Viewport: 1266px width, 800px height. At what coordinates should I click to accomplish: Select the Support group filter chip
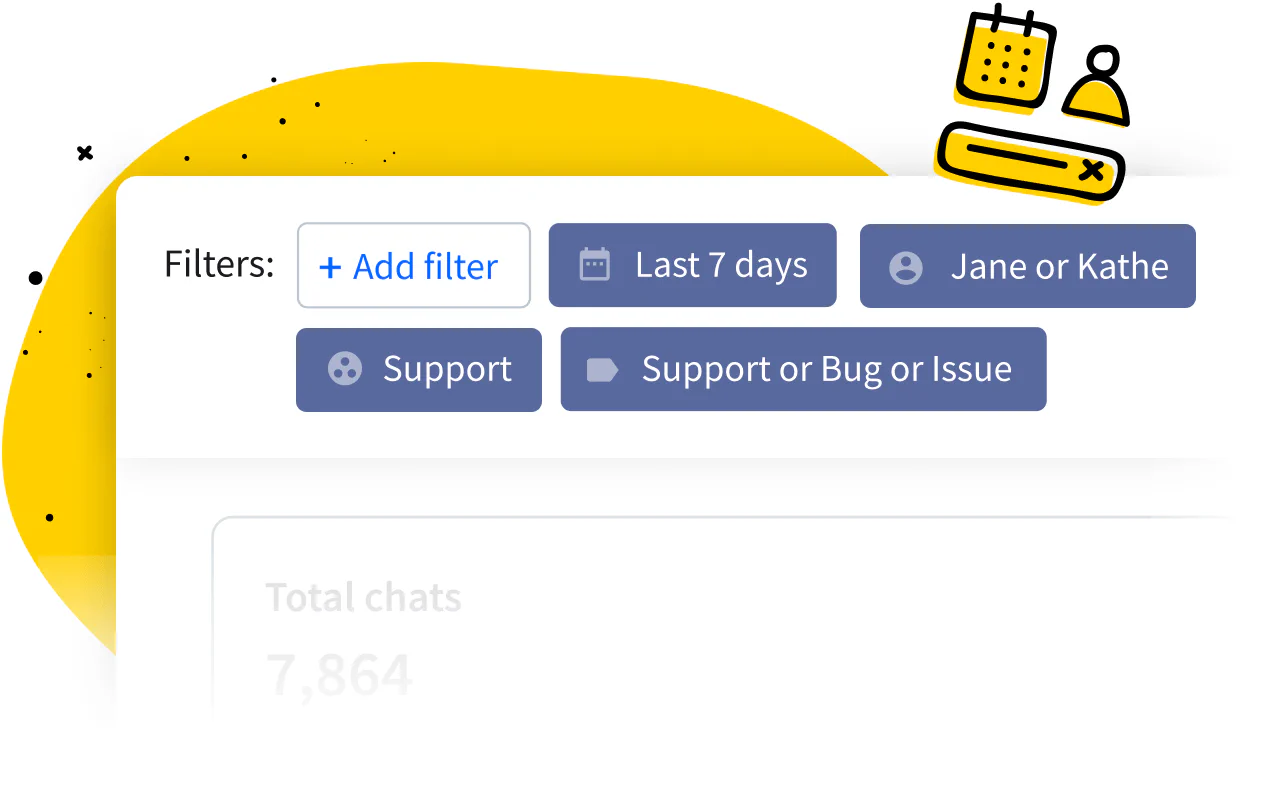[x=418, y=369]
